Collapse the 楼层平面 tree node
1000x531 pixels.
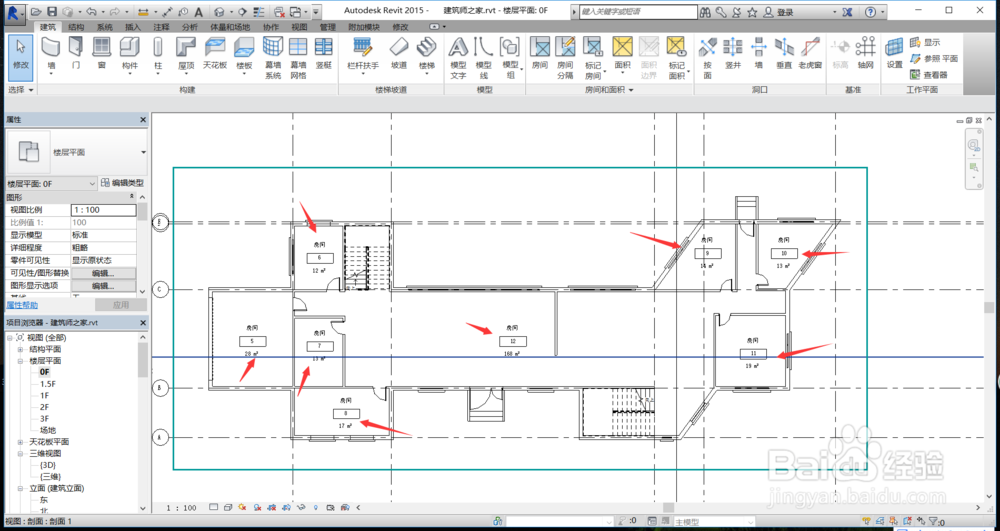click(20, 361)
